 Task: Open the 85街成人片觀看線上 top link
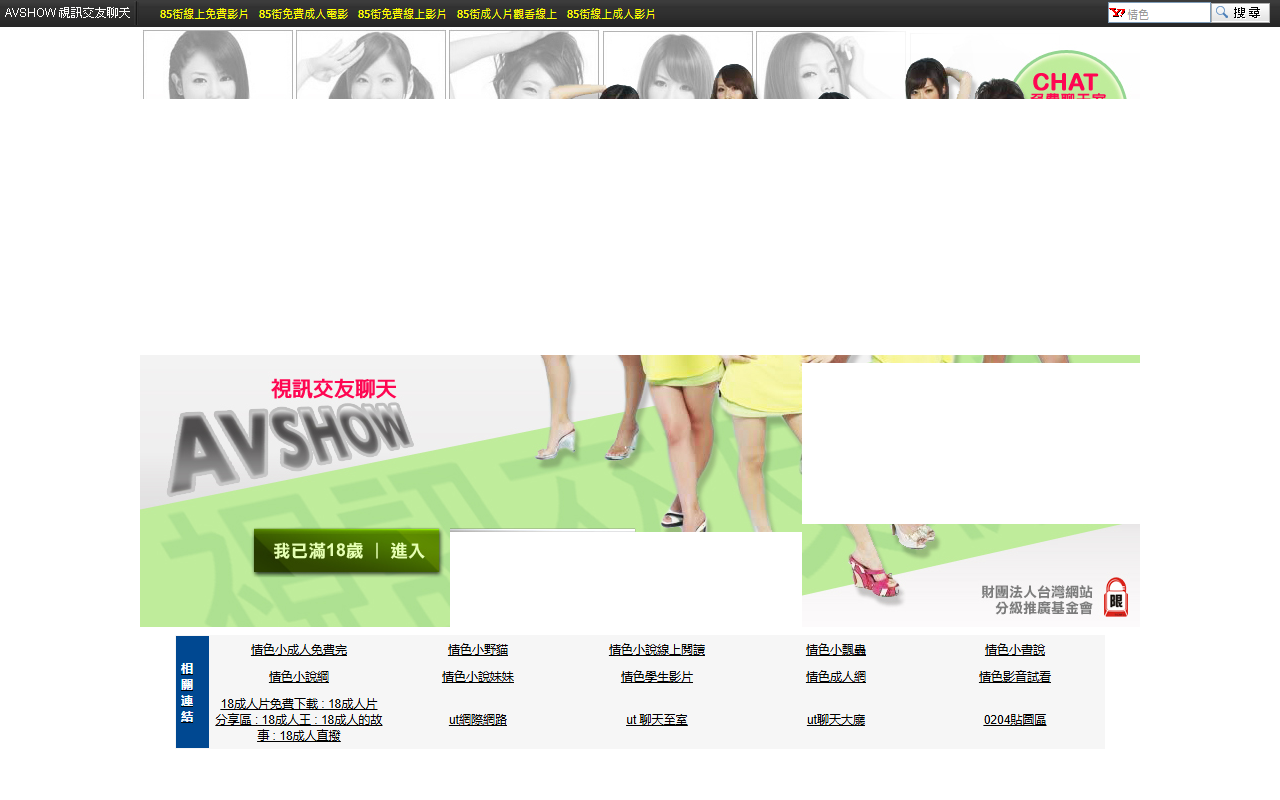506,14
